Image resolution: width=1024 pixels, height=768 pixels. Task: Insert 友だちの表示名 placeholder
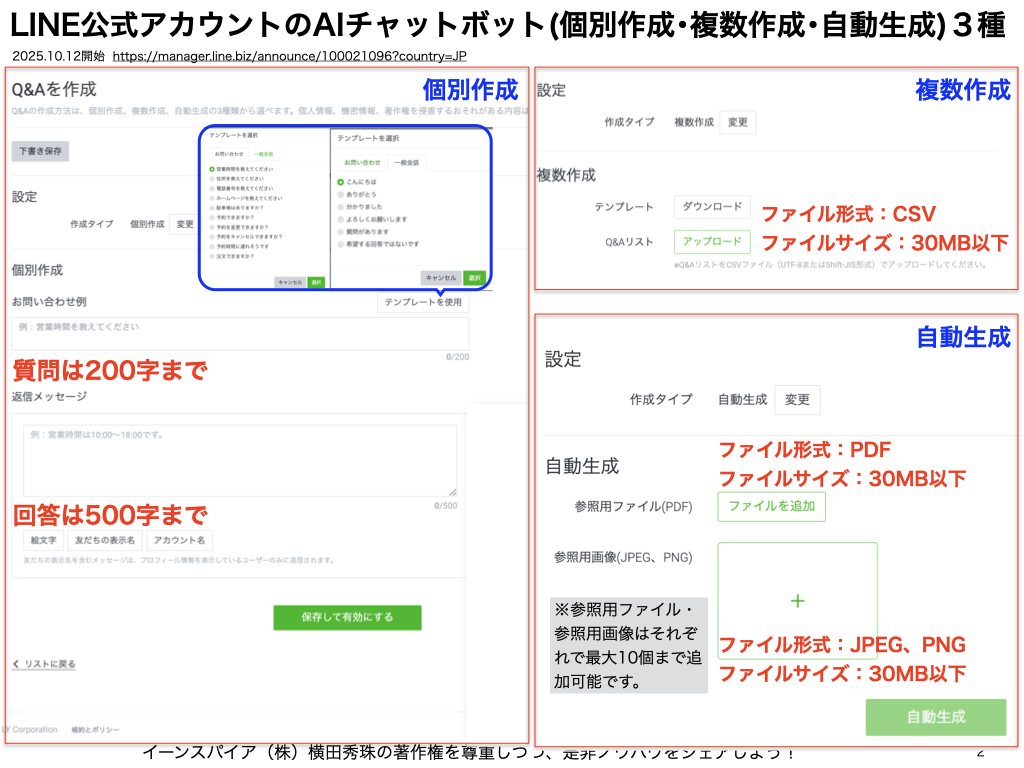[x=104, y=540]
